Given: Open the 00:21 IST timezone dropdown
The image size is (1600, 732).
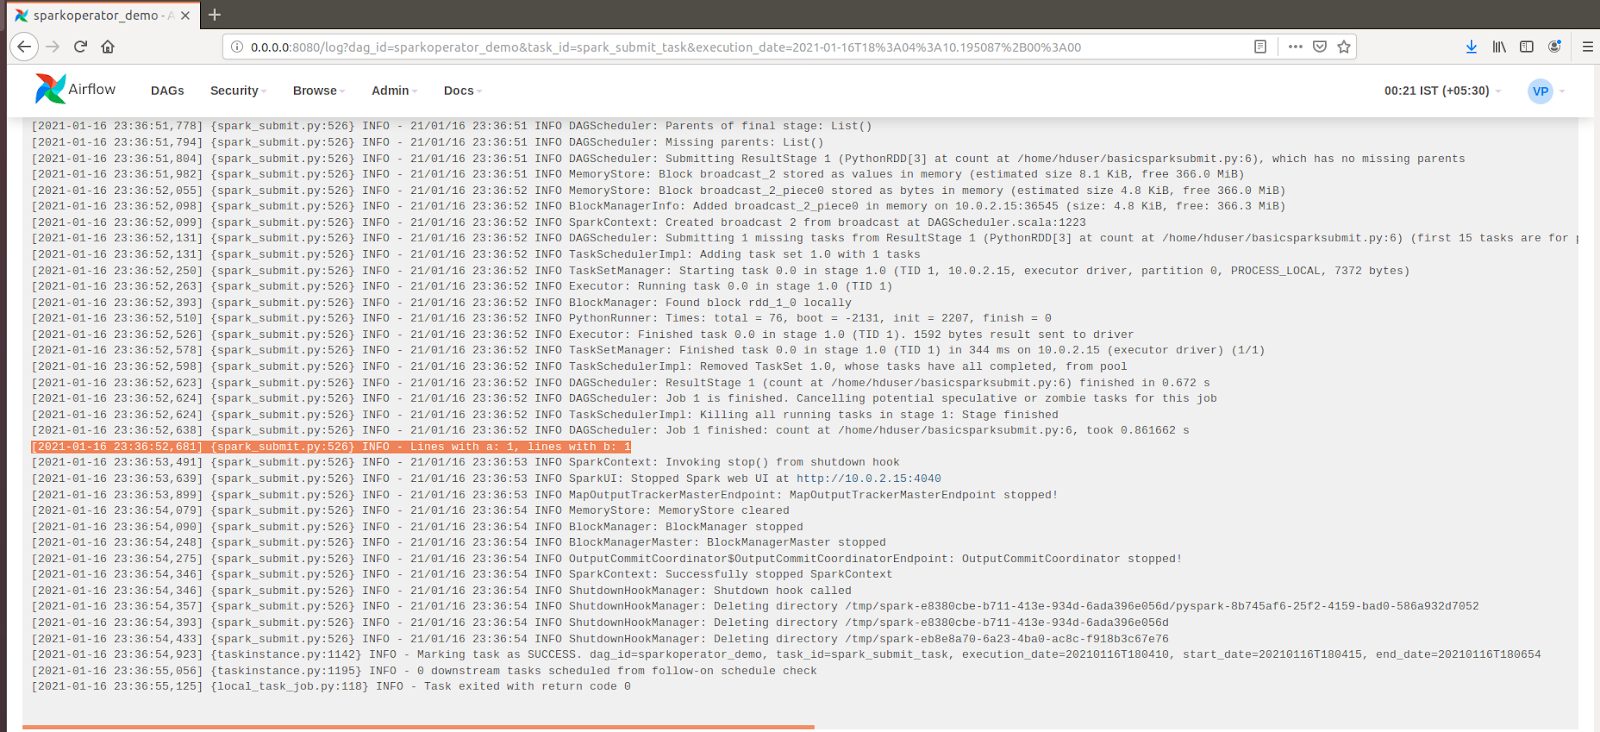Looking at the screenshot, I should pos(1442,90).
